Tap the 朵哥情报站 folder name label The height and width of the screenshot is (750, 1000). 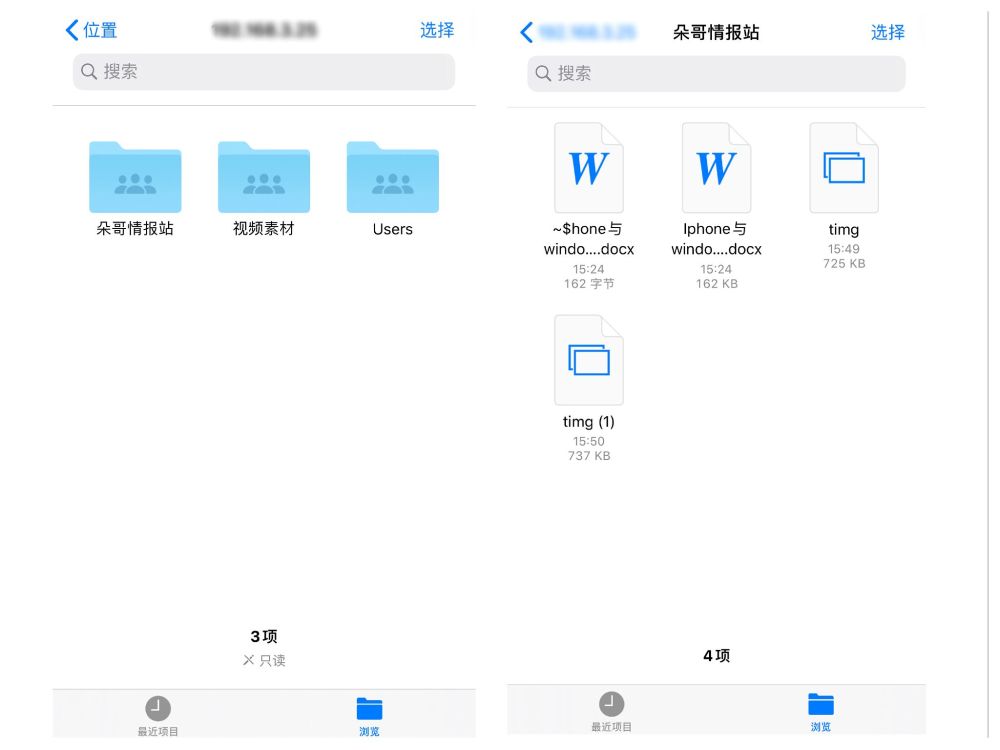135,229
